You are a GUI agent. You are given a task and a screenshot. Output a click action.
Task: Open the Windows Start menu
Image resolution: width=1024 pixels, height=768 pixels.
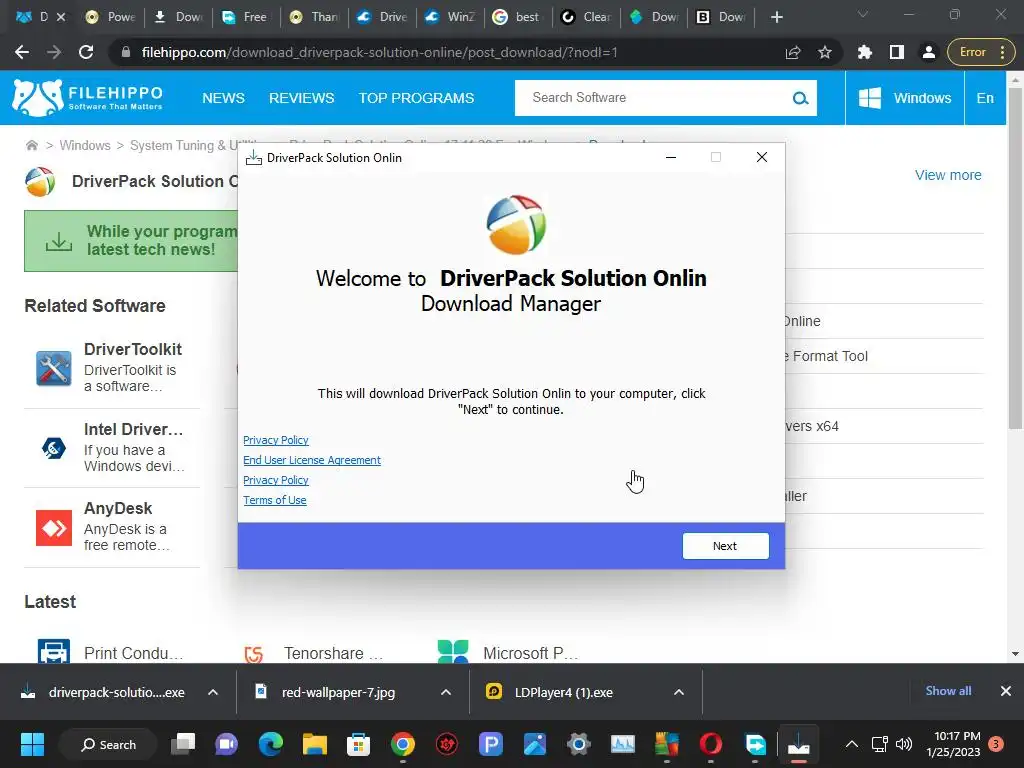32,744
